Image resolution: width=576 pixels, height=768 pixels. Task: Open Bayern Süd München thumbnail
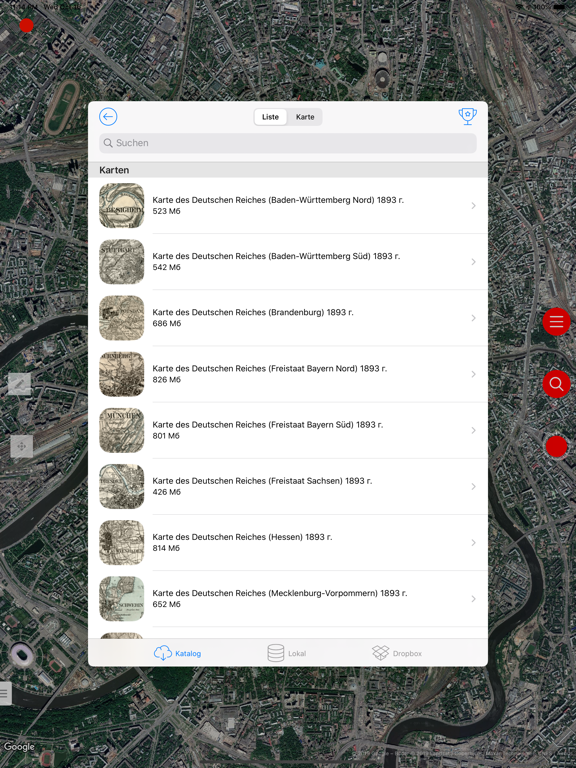(x=121, y=431)
